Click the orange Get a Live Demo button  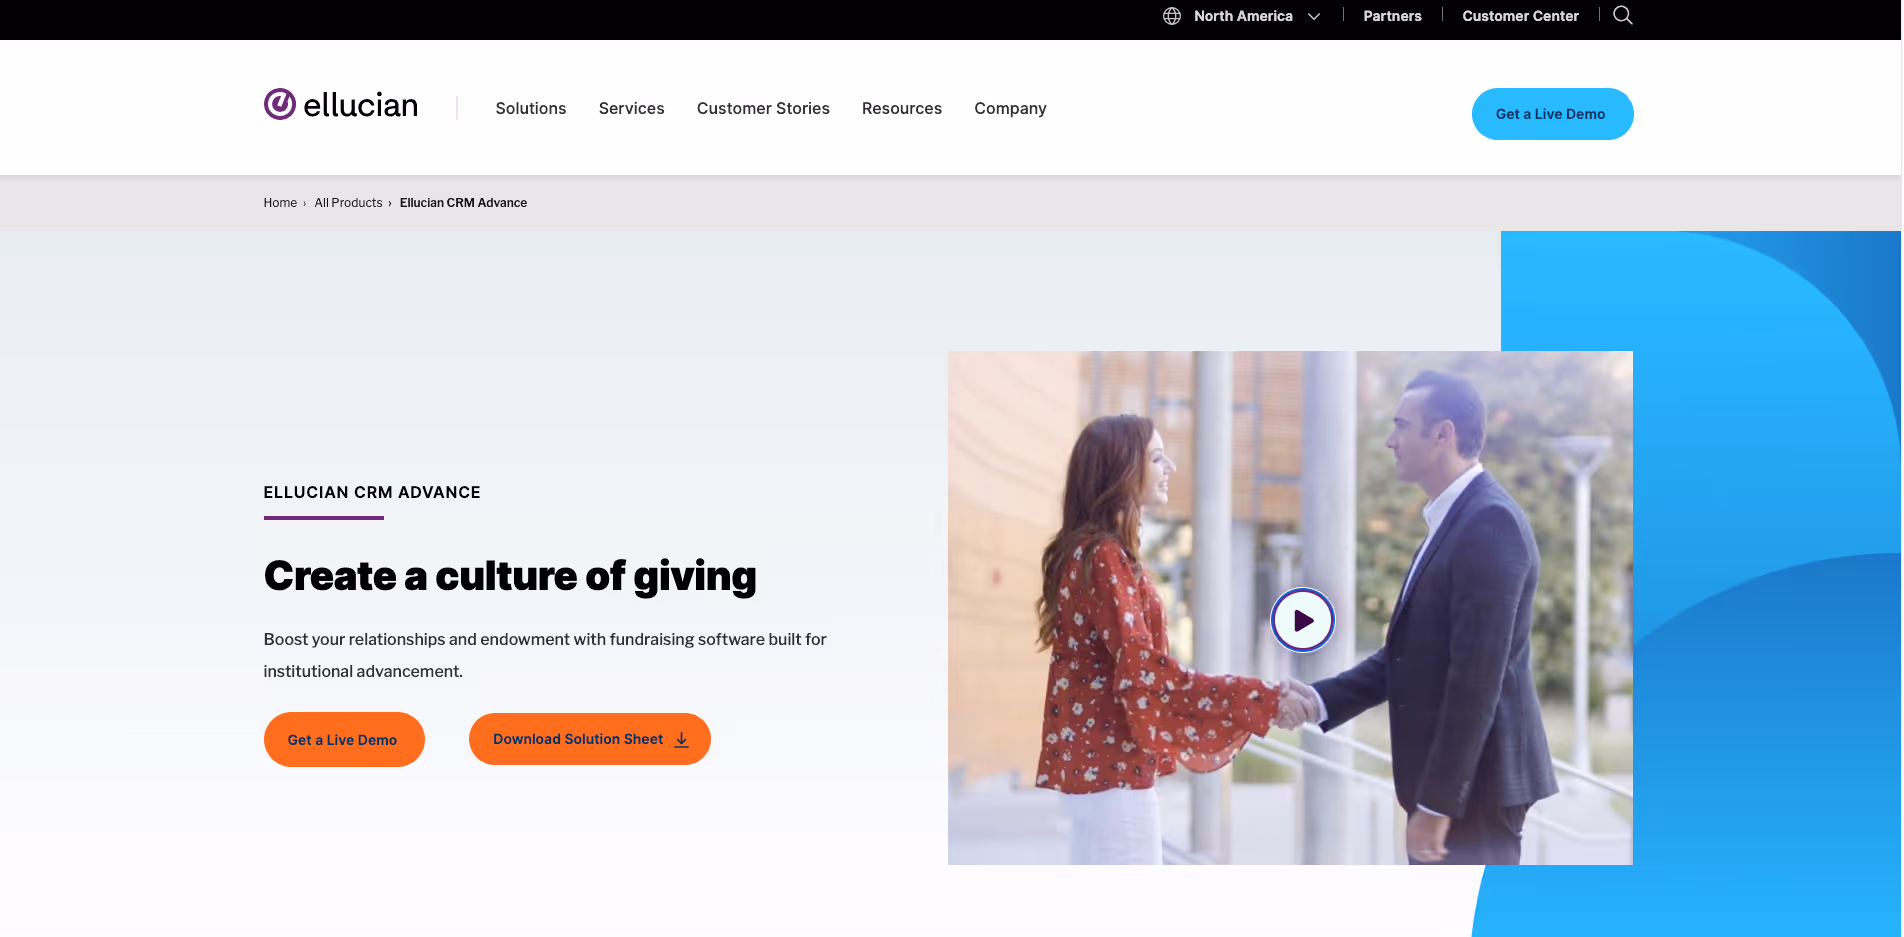(344, 740)
